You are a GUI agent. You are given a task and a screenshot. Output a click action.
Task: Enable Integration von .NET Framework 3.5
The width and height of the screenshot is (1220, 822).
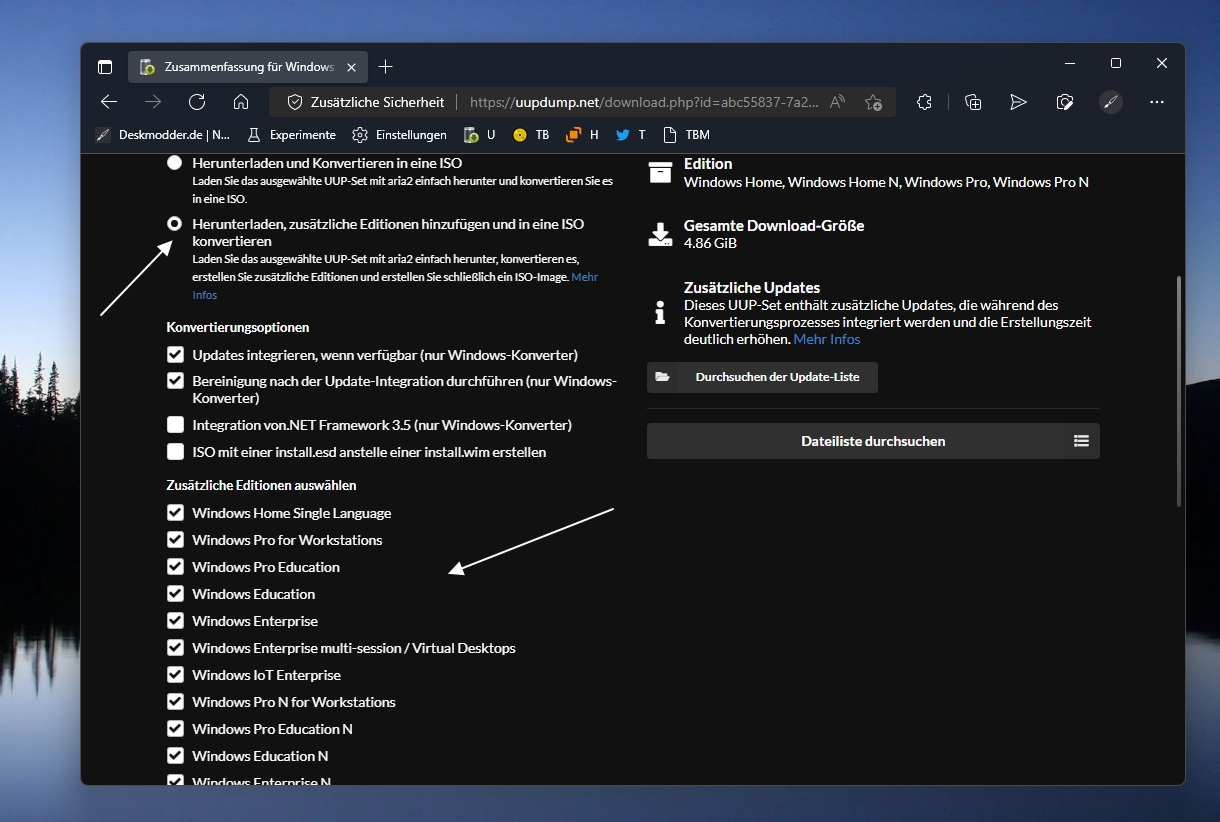pos(176,425)
